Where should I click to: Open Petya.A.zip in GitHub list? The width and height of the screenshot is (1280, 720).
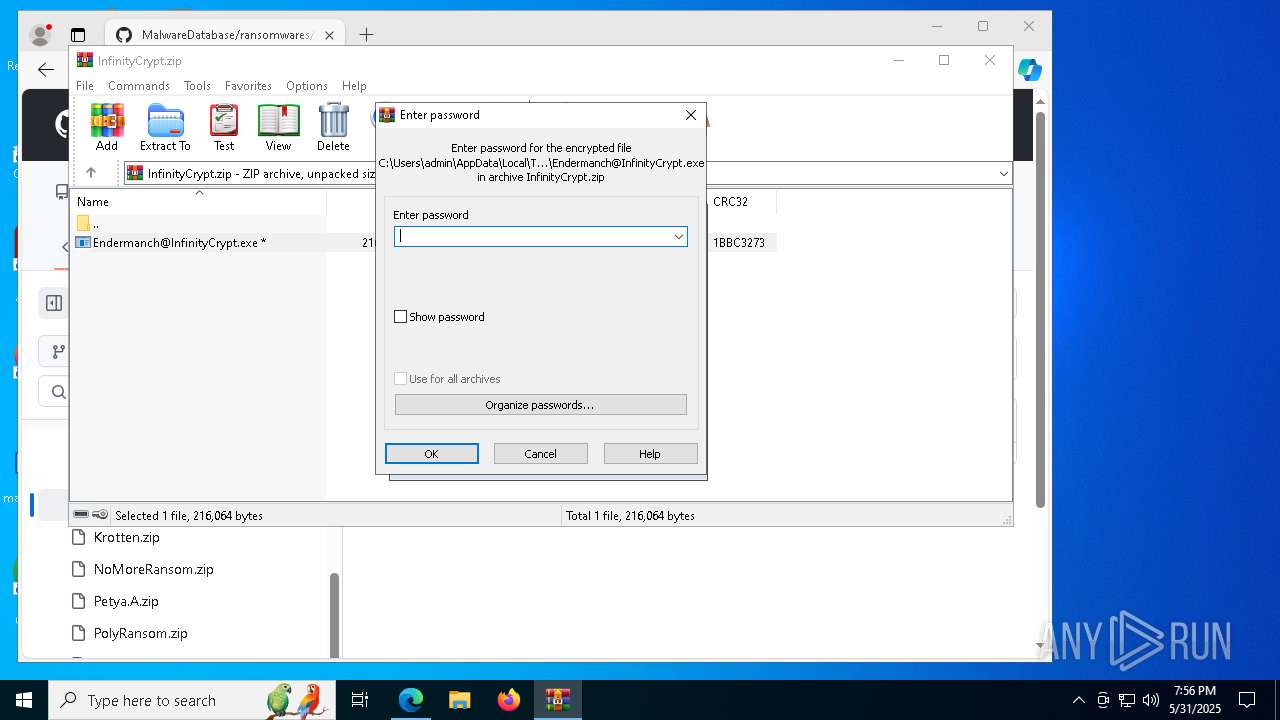coord(126,601)
